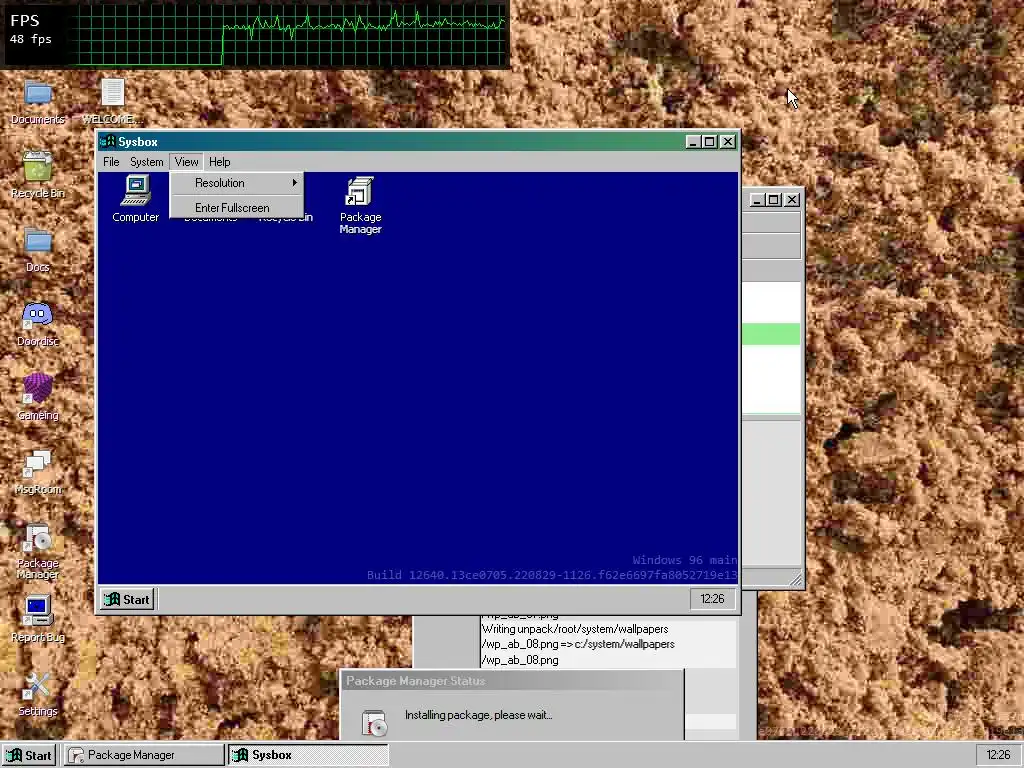This screenshot has width=1024, height=768.
Task: Launch the Gameing shortcut
Action: tap(38, 397)
